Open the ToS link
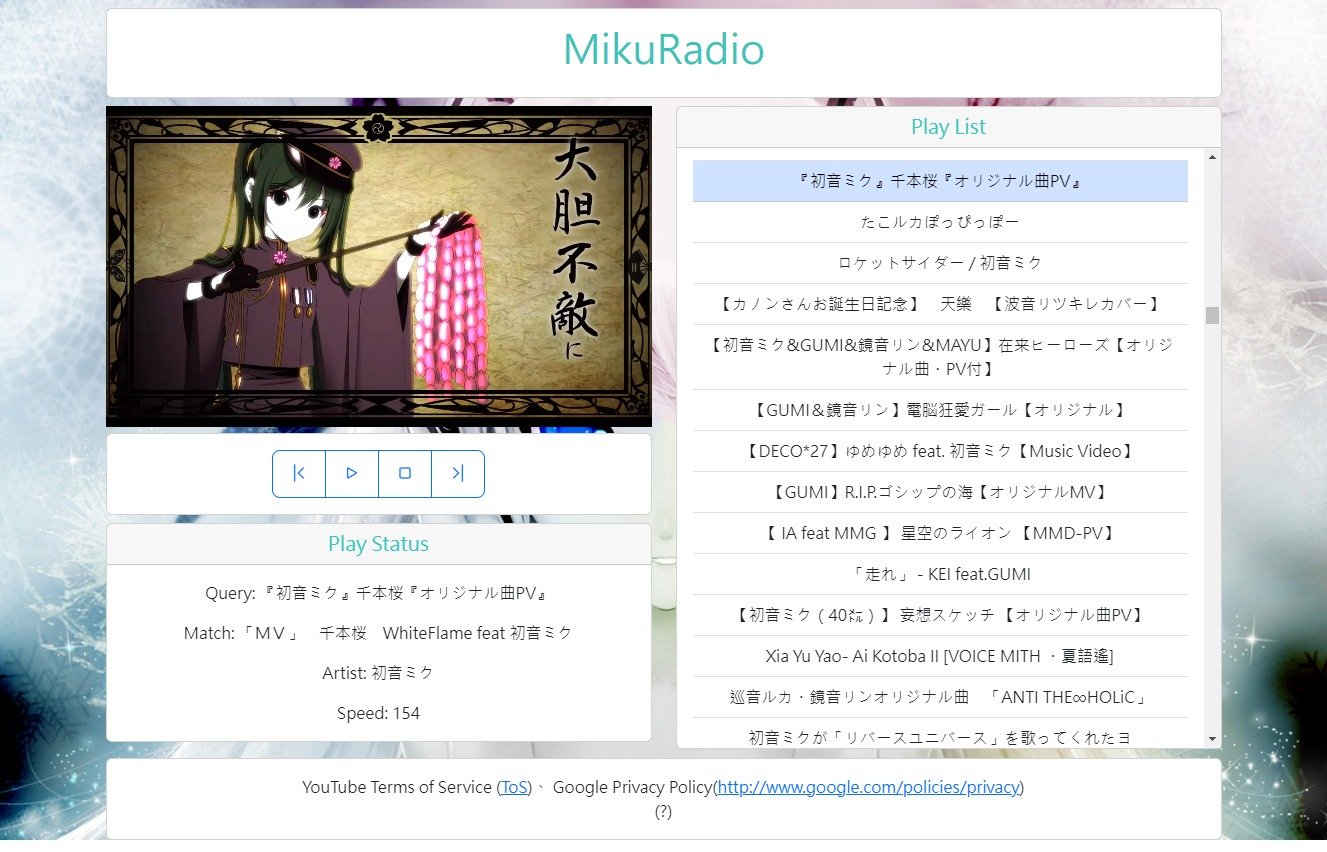 [514, 787]
